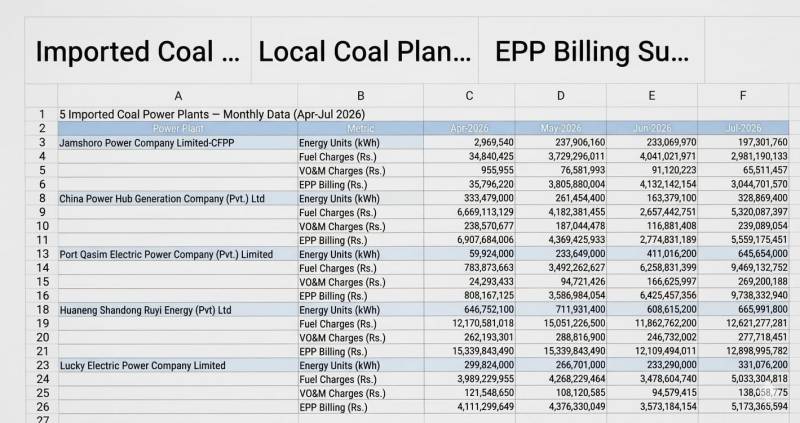Viewport: 800px width, 423px height.
Task: Select column C header
Action: click(469, 95)
